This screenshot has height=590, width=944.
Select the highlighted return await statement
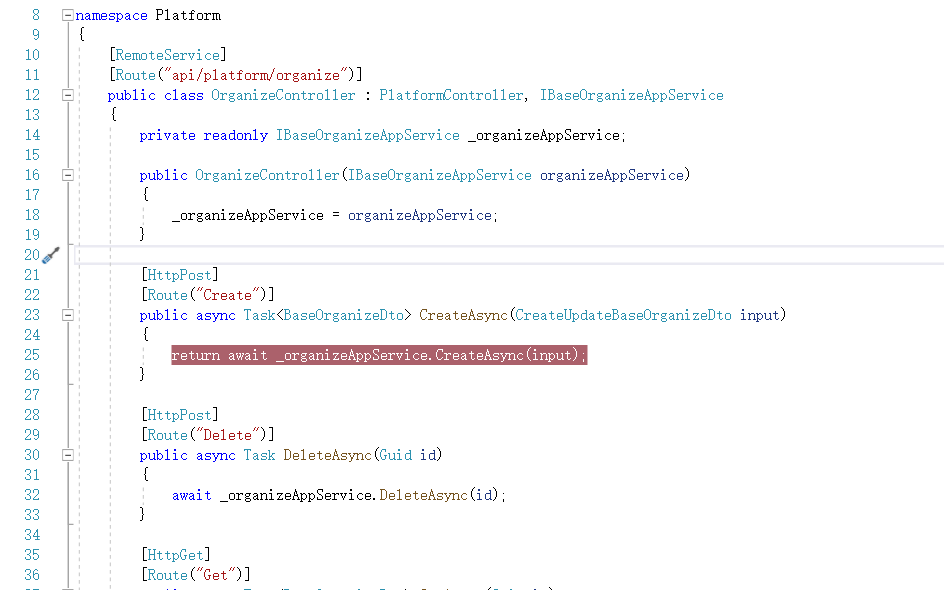[380, 355]
